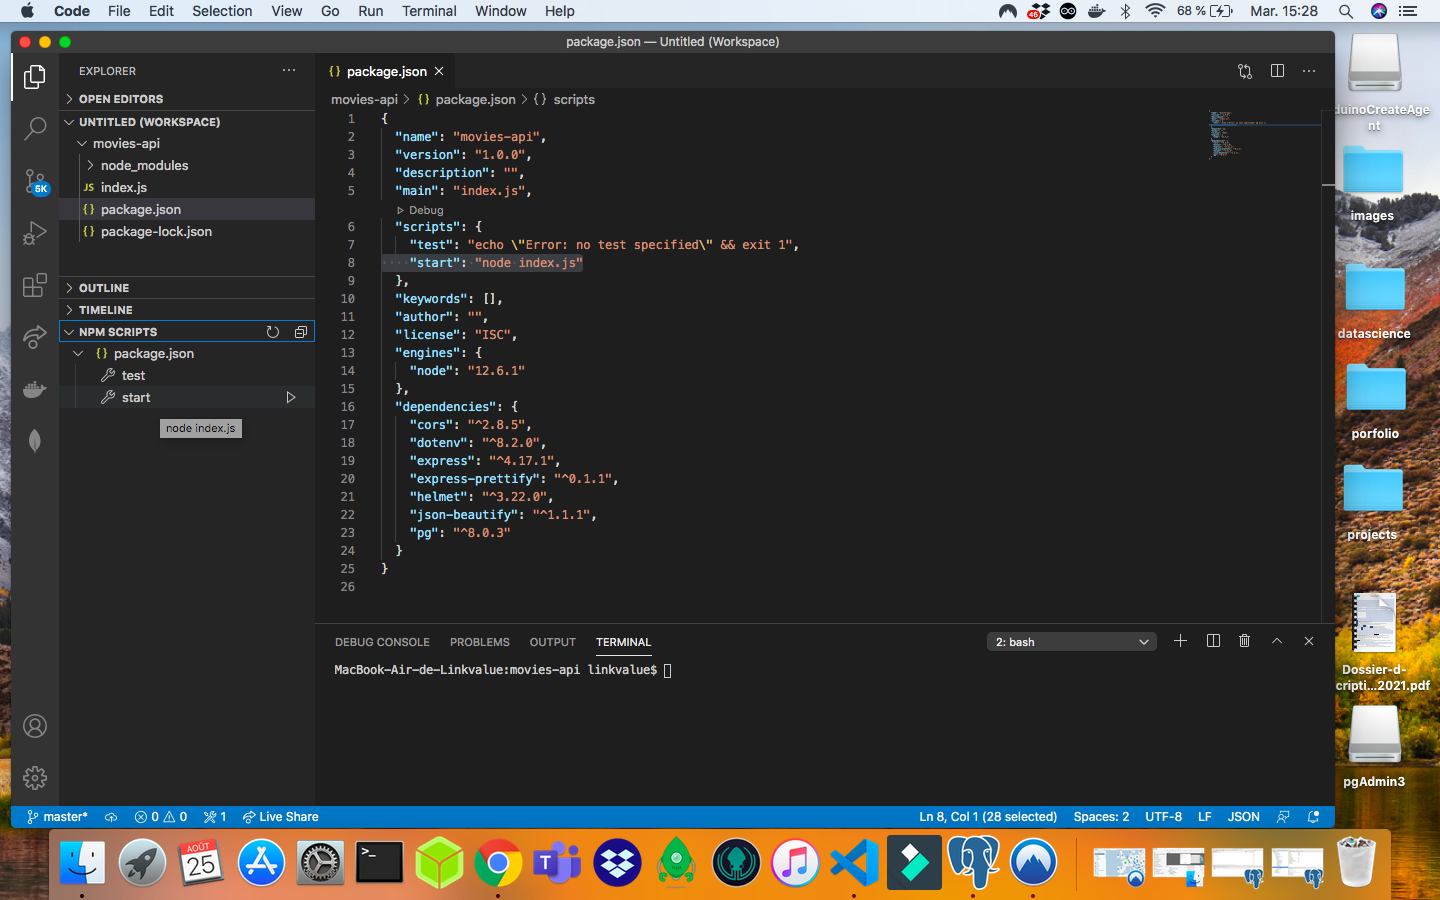Open Live Share view in activity bar

[x=35, y=337]
